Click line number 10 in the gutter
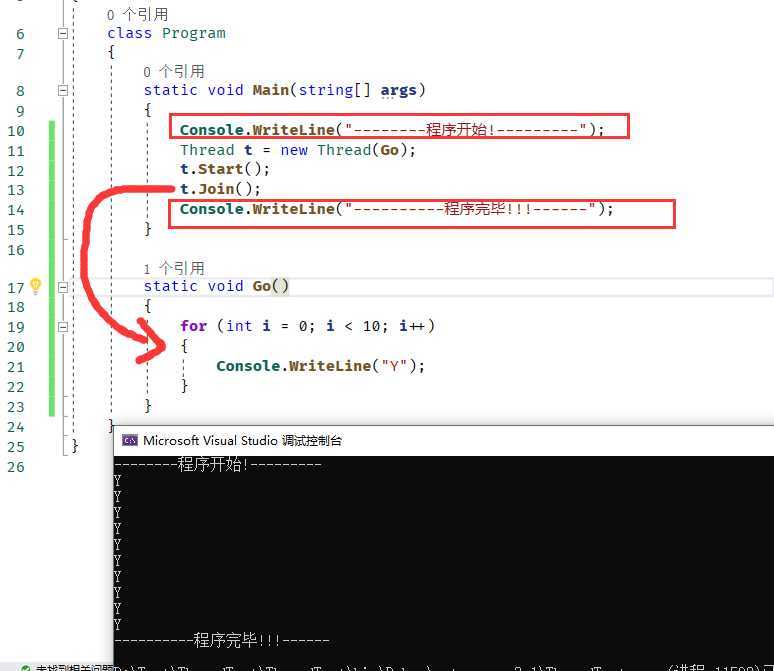This screenshot has width=774, height=671. pos(16,131)
